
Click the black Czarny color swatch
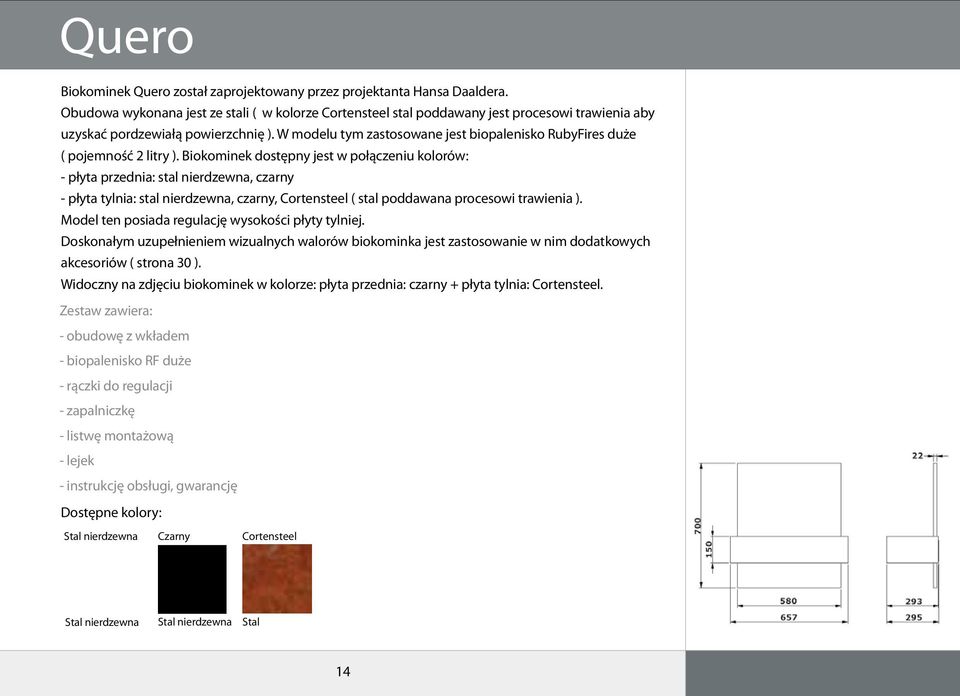tap(192, 579)
